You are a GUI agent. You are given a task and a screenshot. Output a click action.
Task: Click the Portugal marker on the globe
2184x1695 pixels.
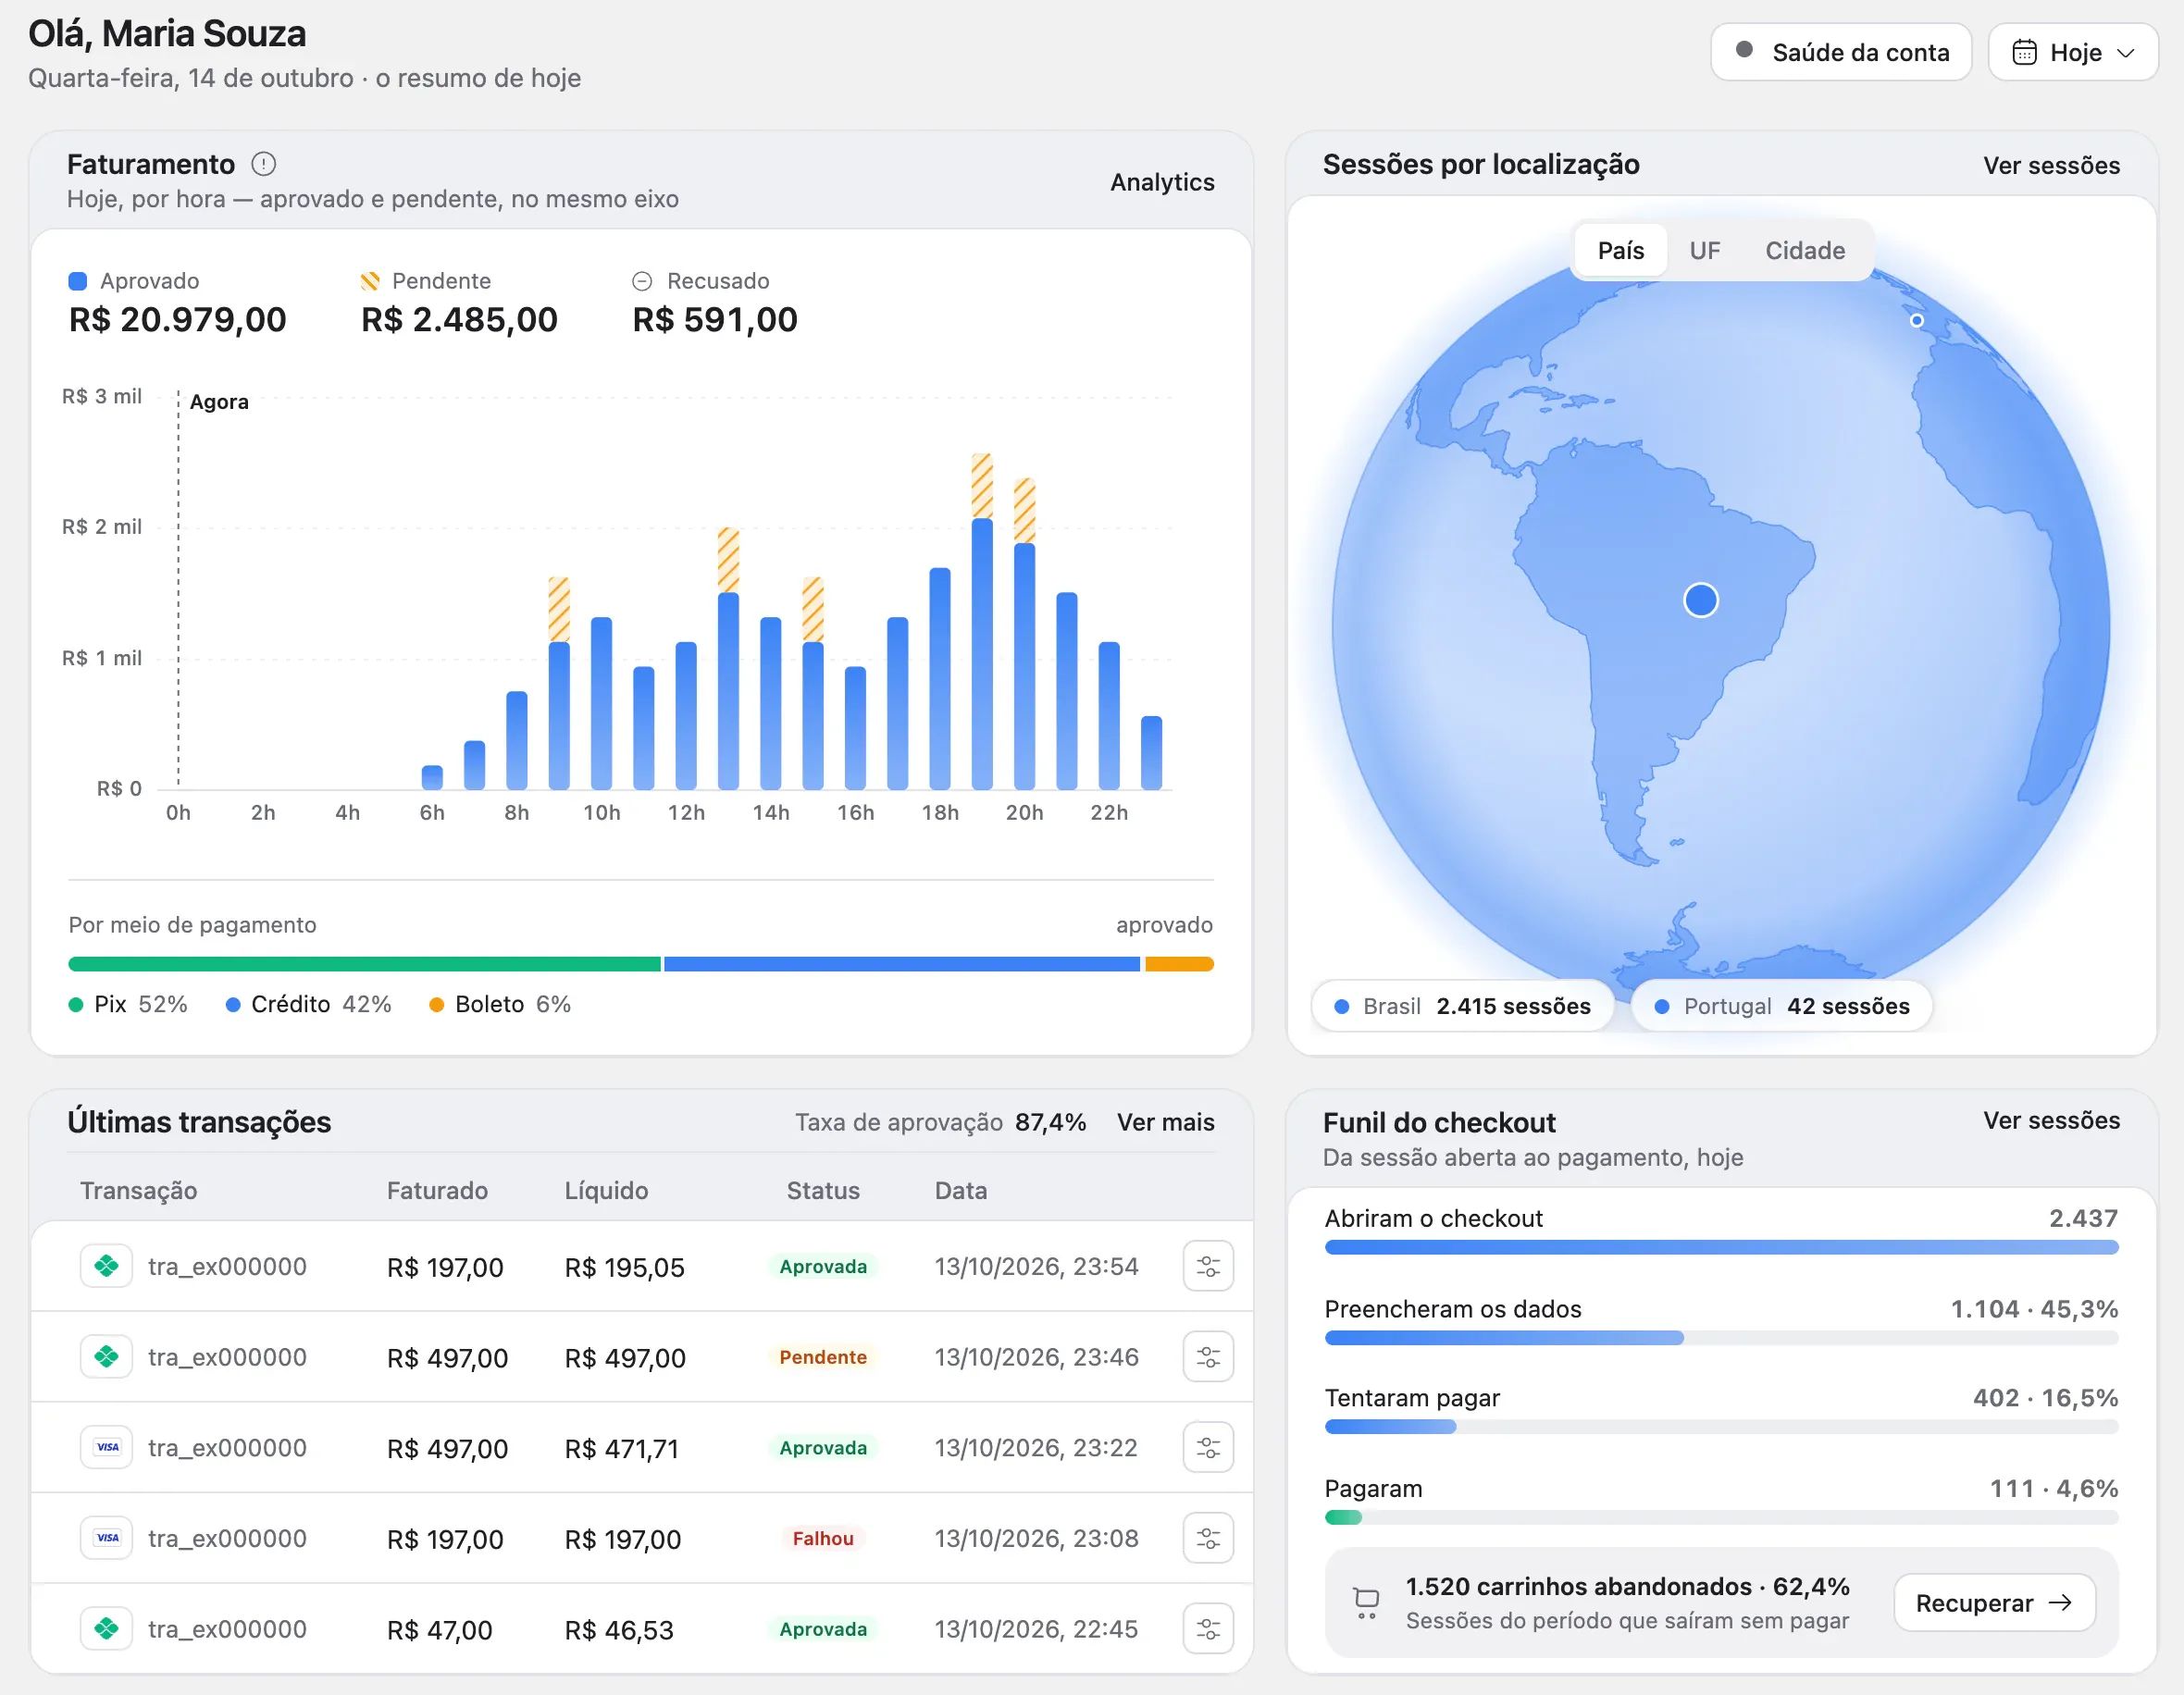(x=1916, y=321)
